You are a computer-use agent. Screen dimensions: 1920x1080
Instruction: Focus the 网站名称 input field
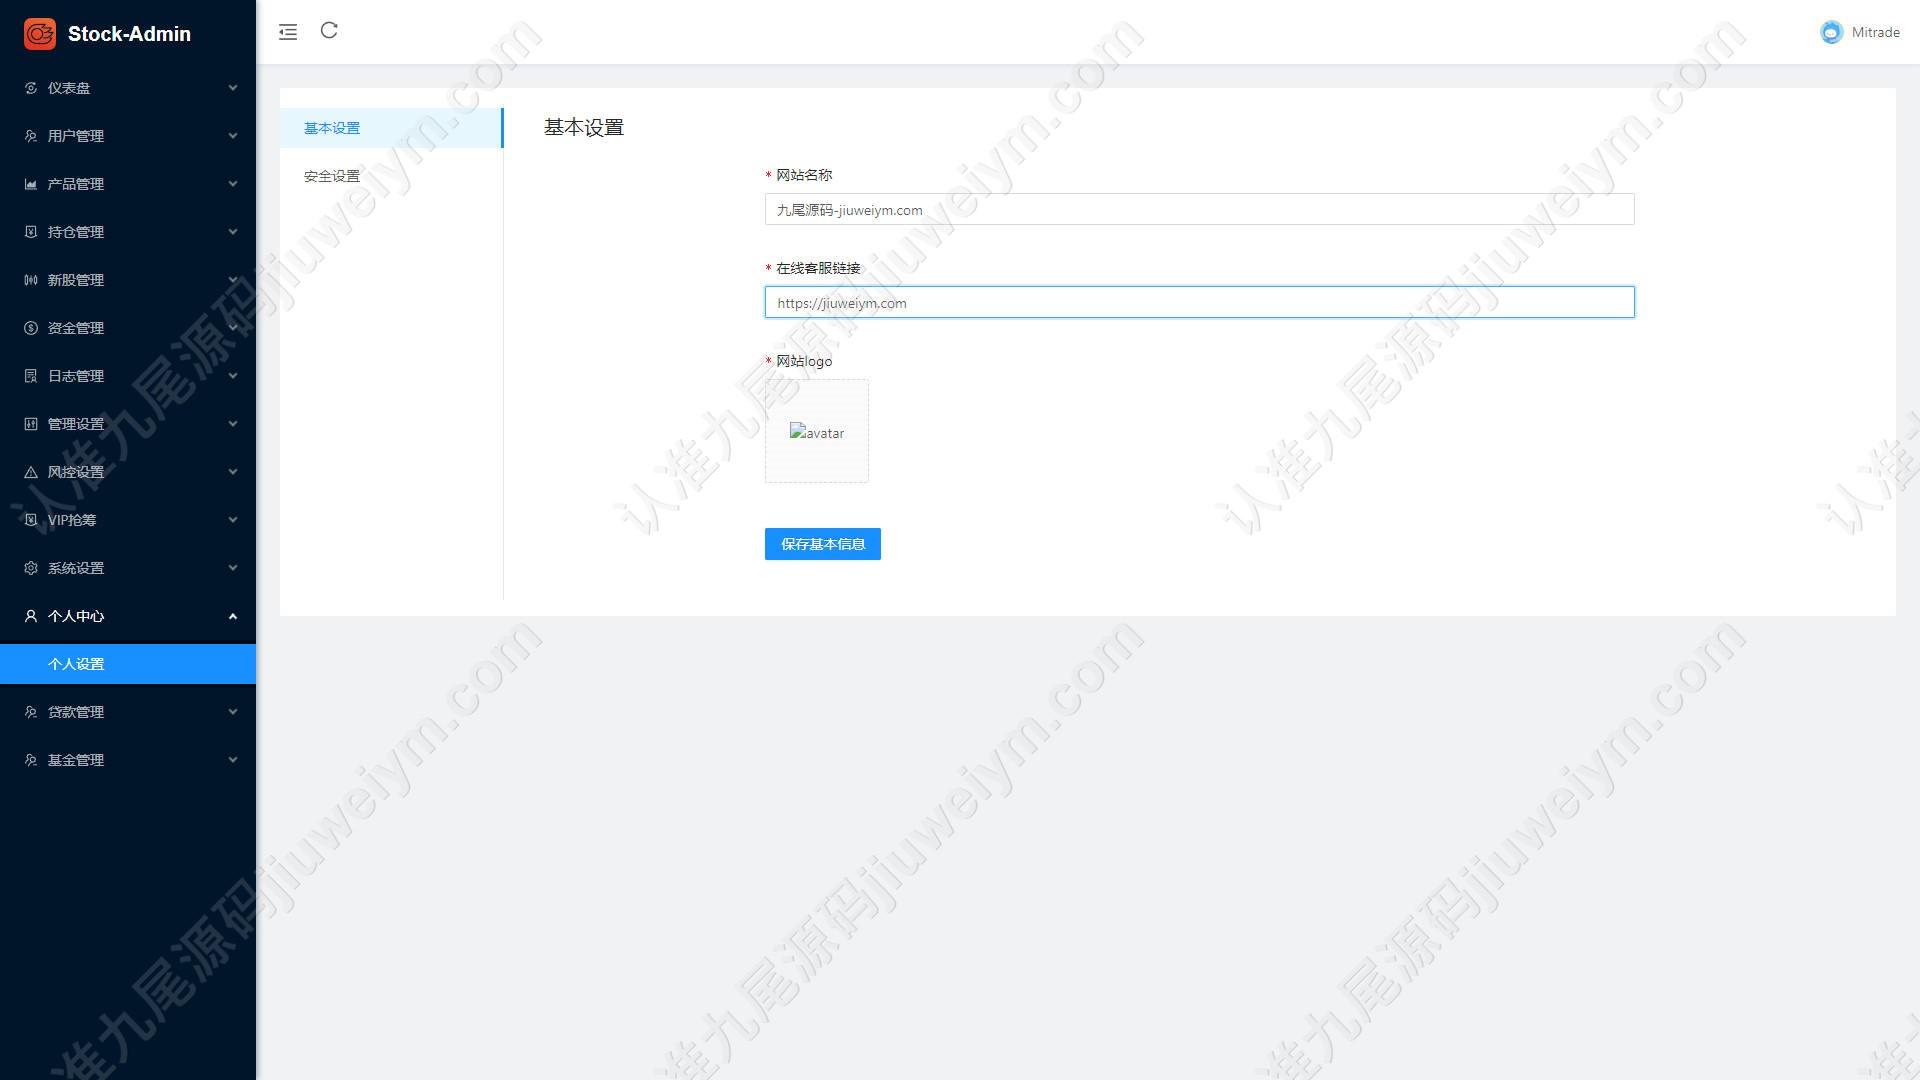coord(1200,209)
